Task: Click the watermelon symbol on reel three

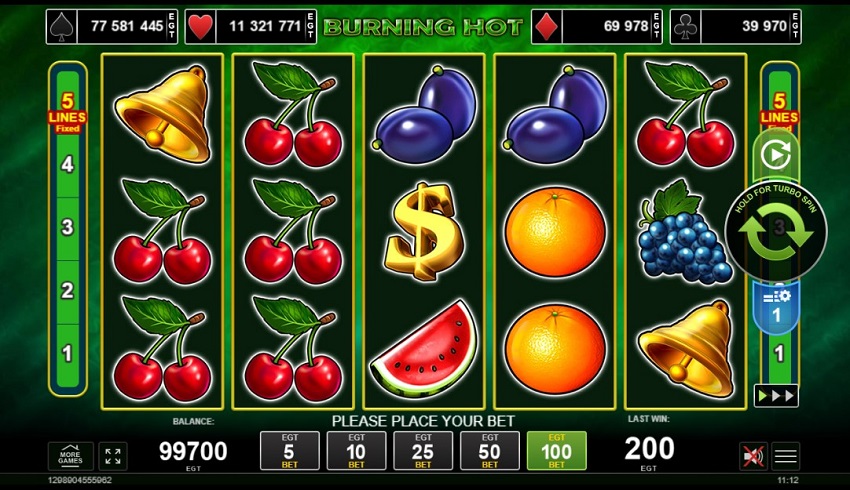Action: click(x=424, y=350)
